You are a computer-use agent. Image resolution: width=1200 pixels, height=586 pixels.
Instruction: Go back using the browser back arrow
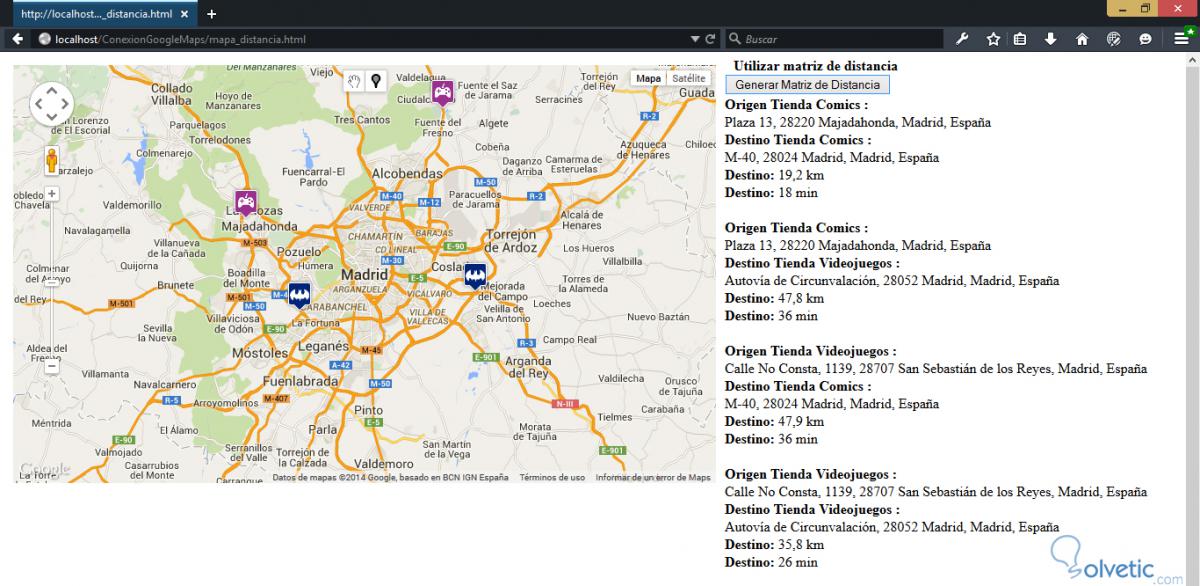coord(18,39)
